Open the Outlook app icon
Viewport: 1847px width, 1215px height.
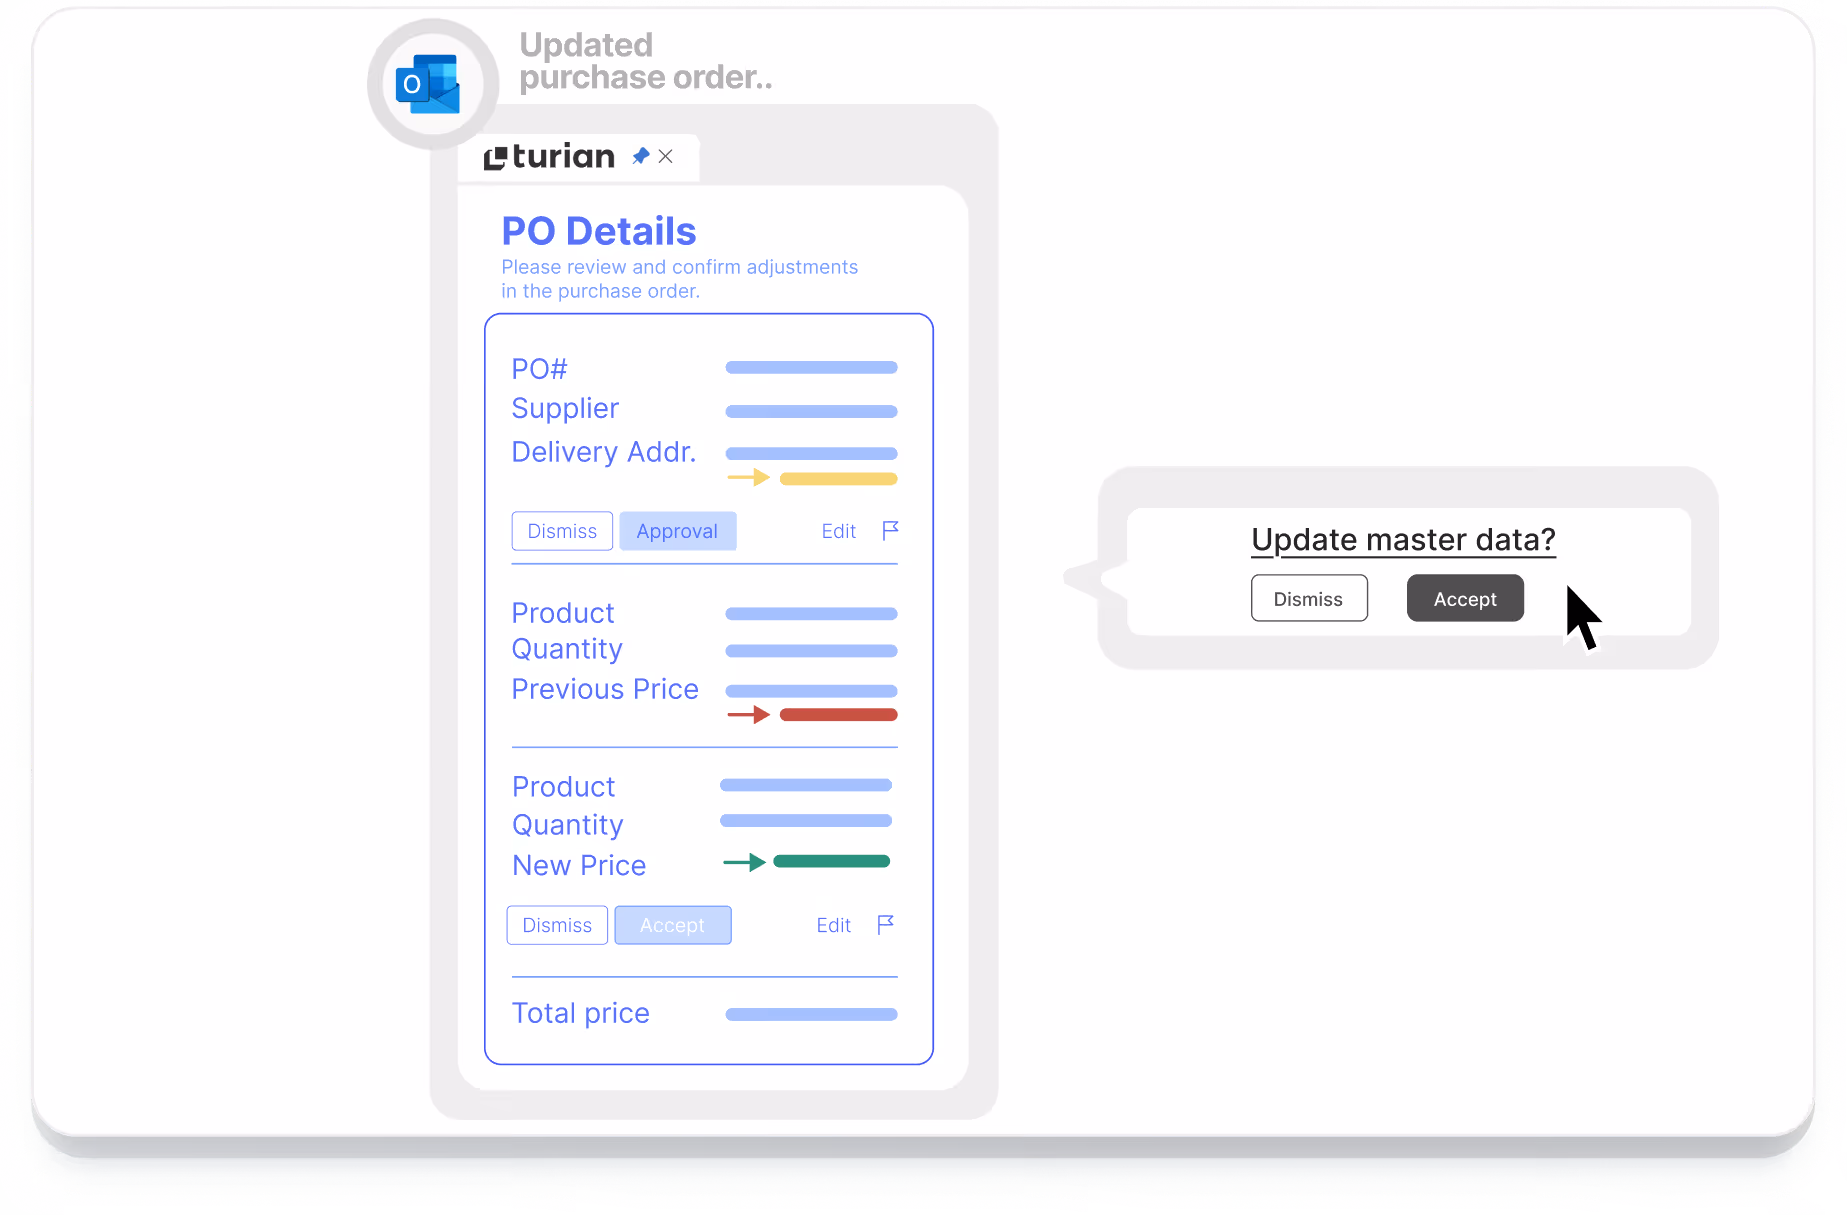tap(428, 84)
